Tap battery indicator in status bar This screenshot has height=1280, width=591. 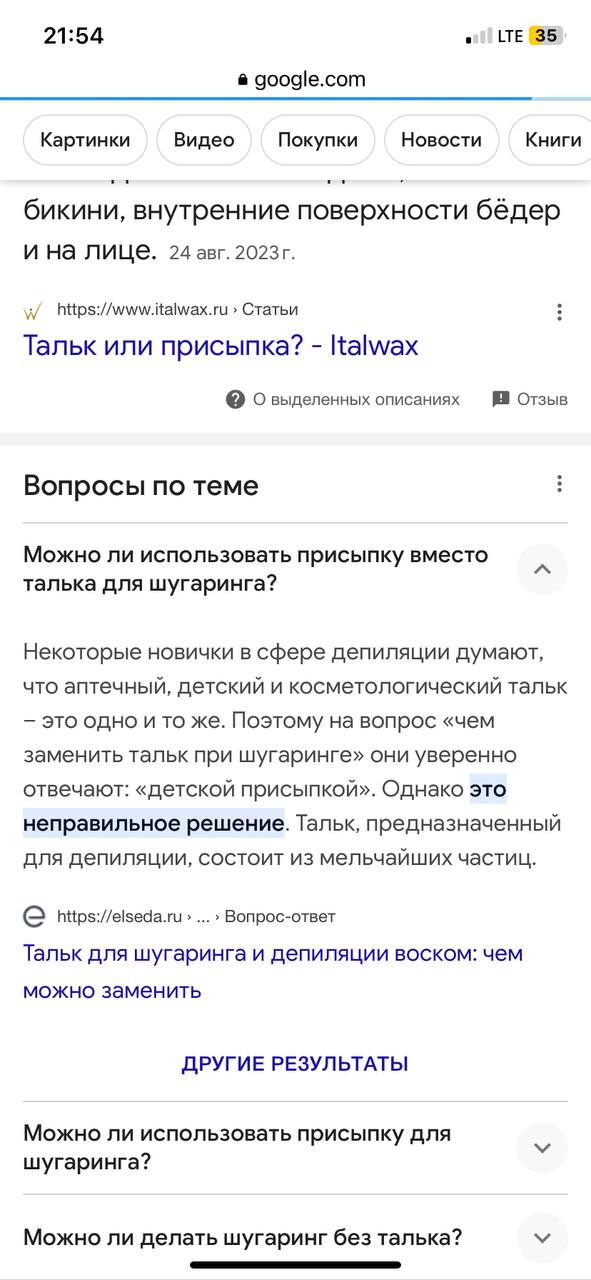coord(547,36)
